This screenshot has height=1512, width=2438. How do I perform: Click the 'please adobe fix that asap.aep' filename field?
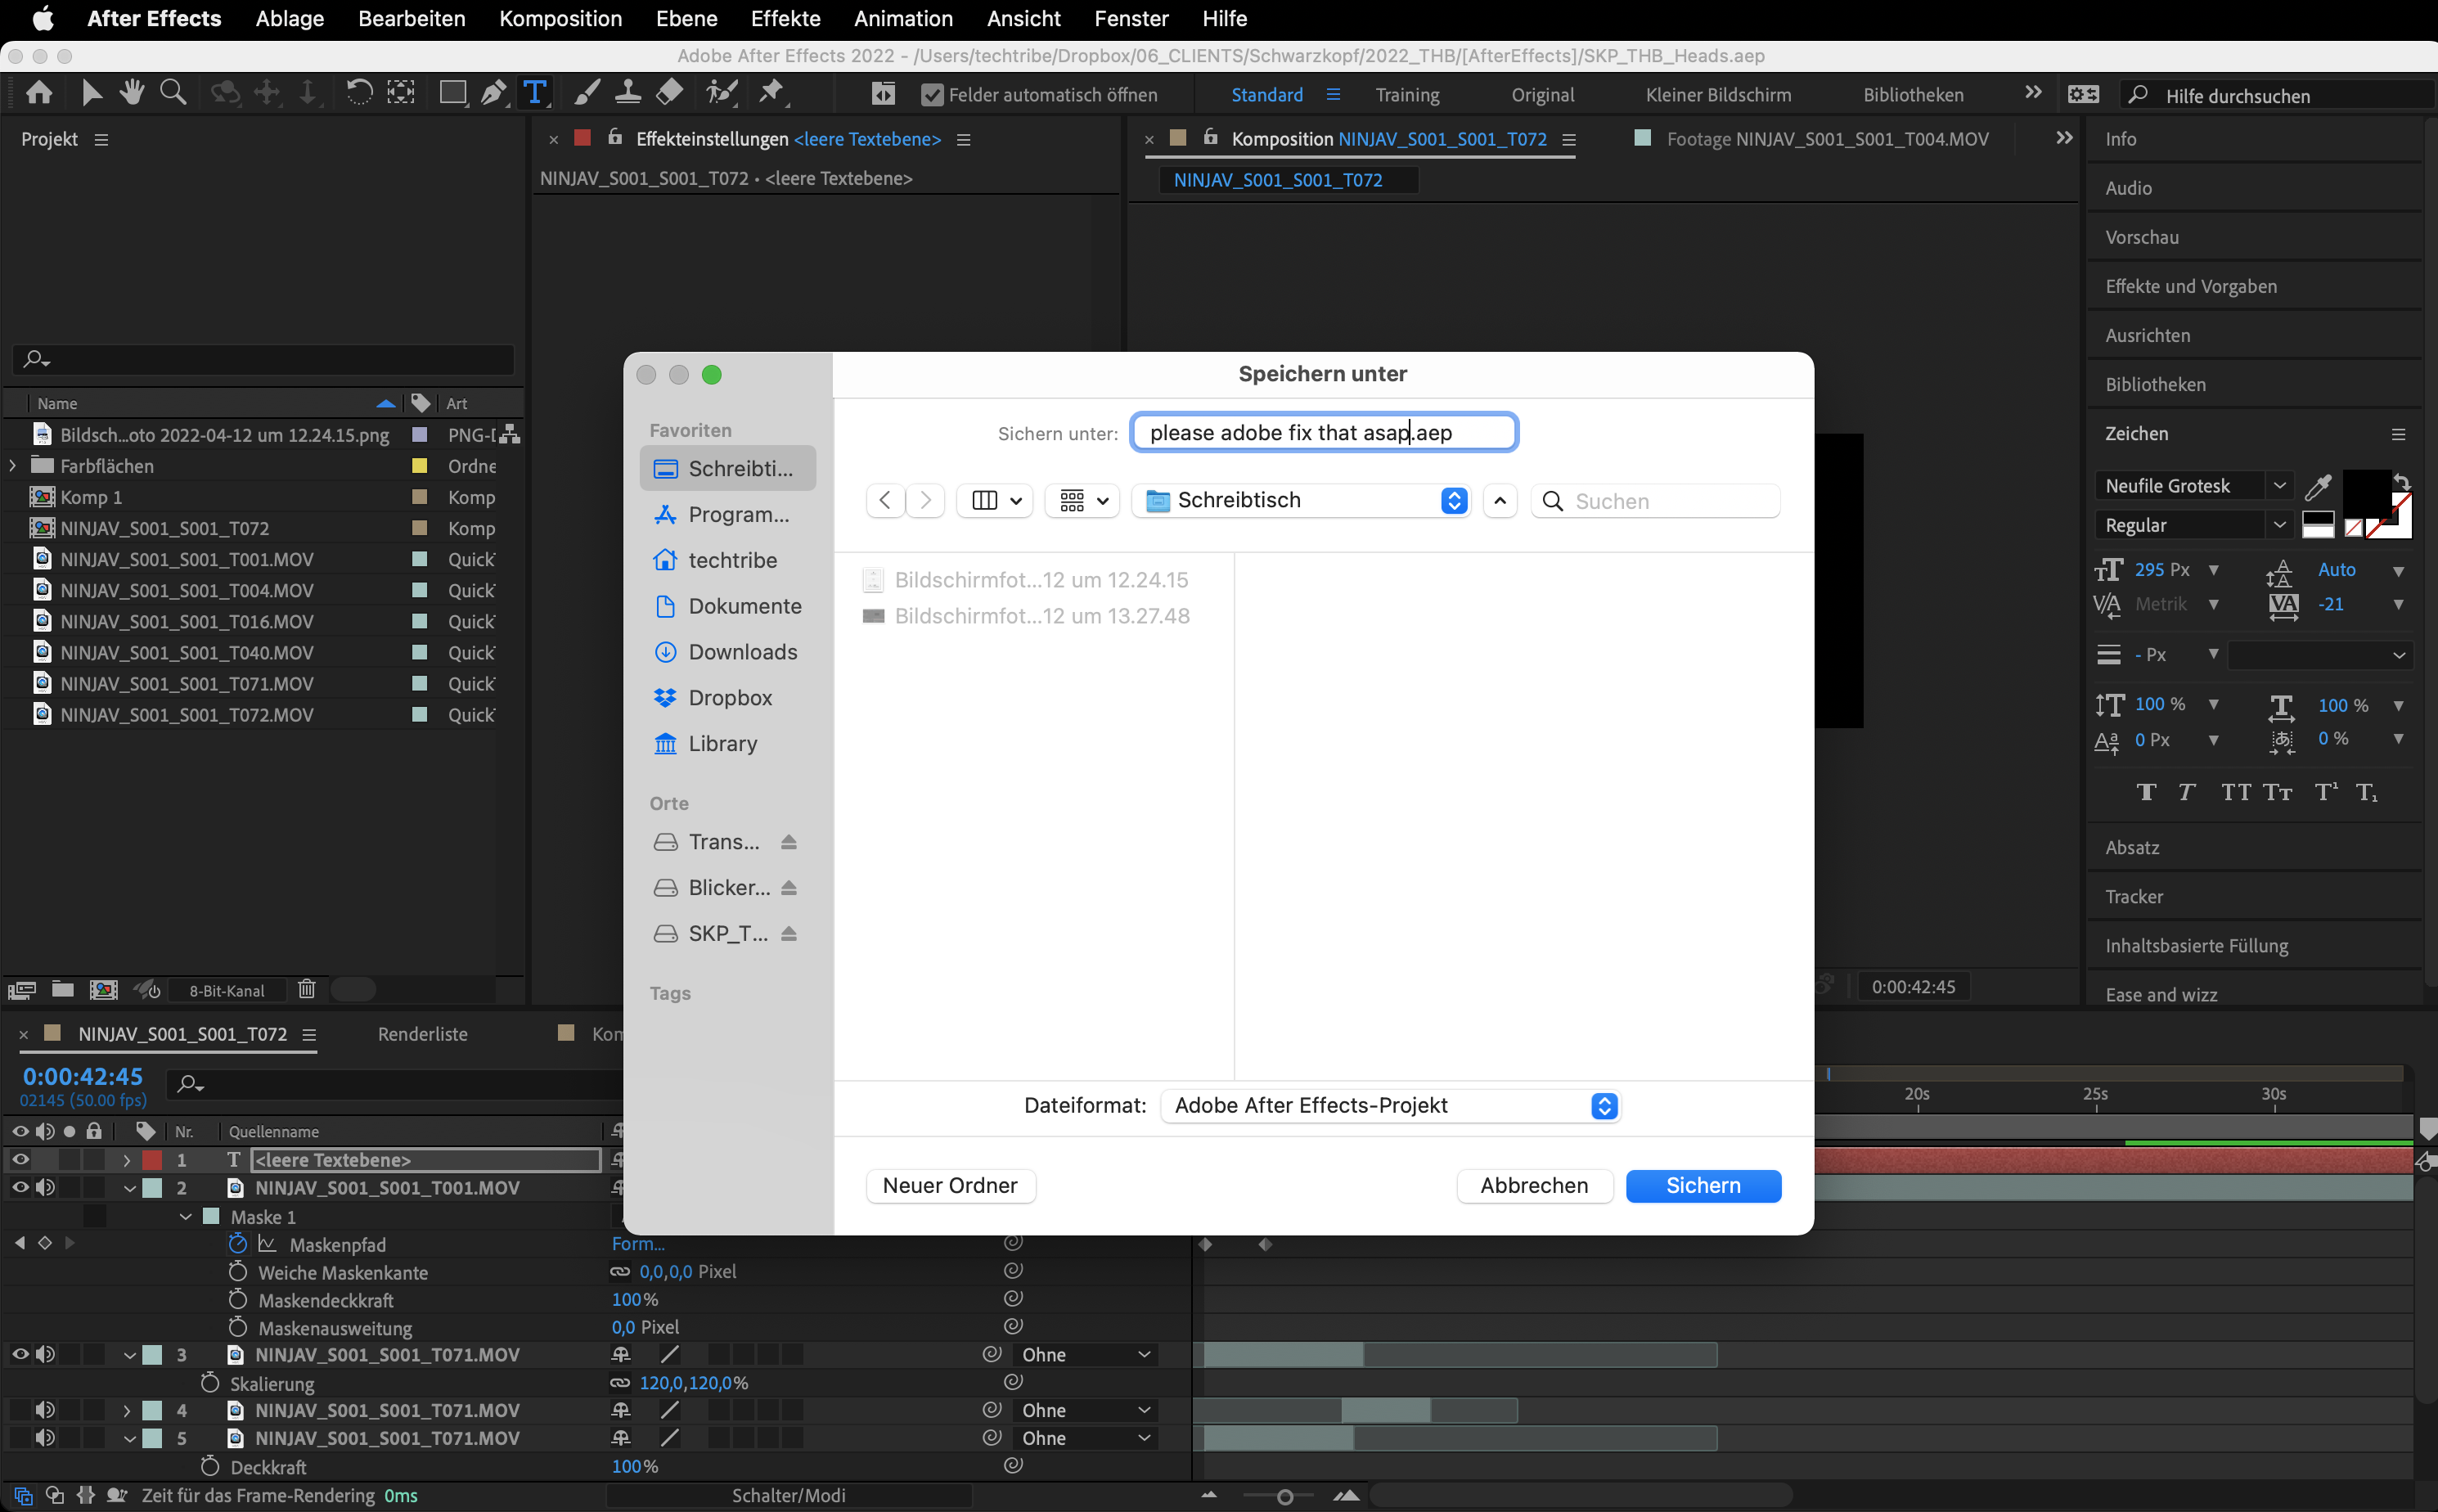[x=1322, y=432]
